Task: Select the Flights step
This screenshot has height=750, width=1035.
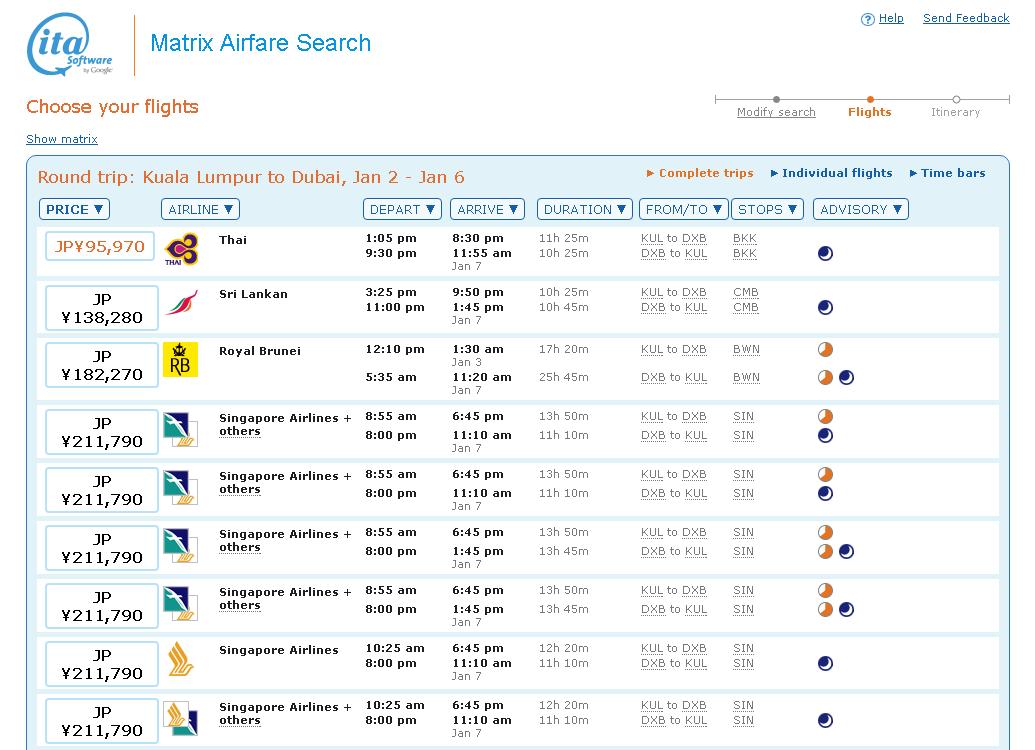Action: (870, 112)
